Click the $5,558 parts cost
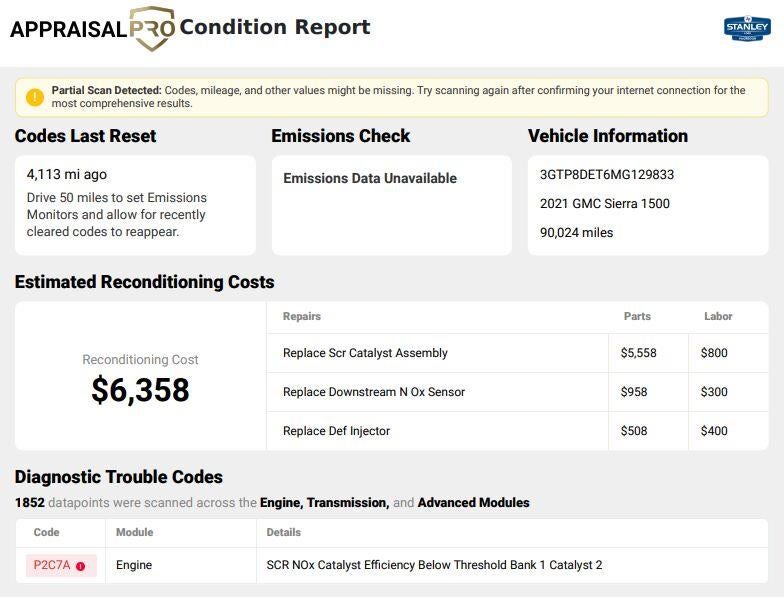Image resolution: width=784 pixels, height=597 pixels. (x=638, y=353)
